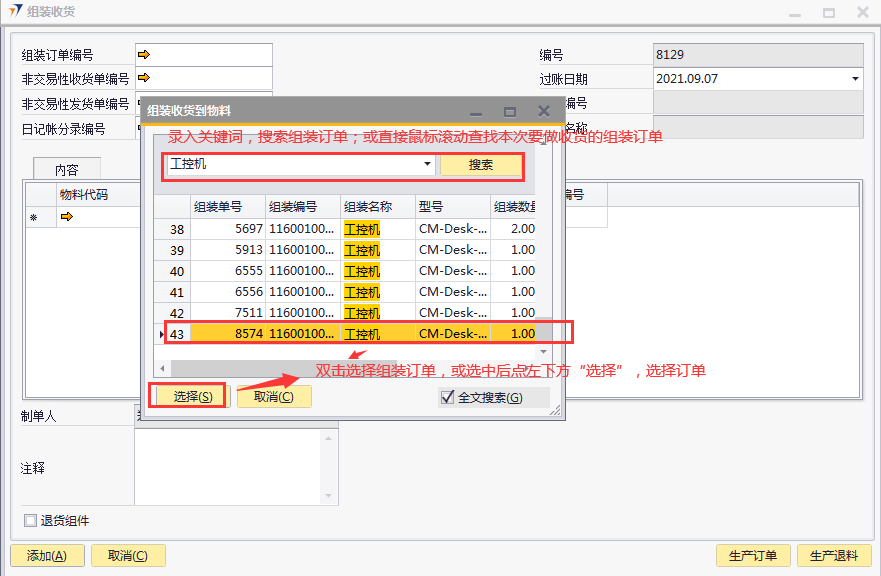The width and height of the screenshot is (881, 576).
Task: Click the vertical scrollbar down arrow in the results list
Action: coord(543,352)
